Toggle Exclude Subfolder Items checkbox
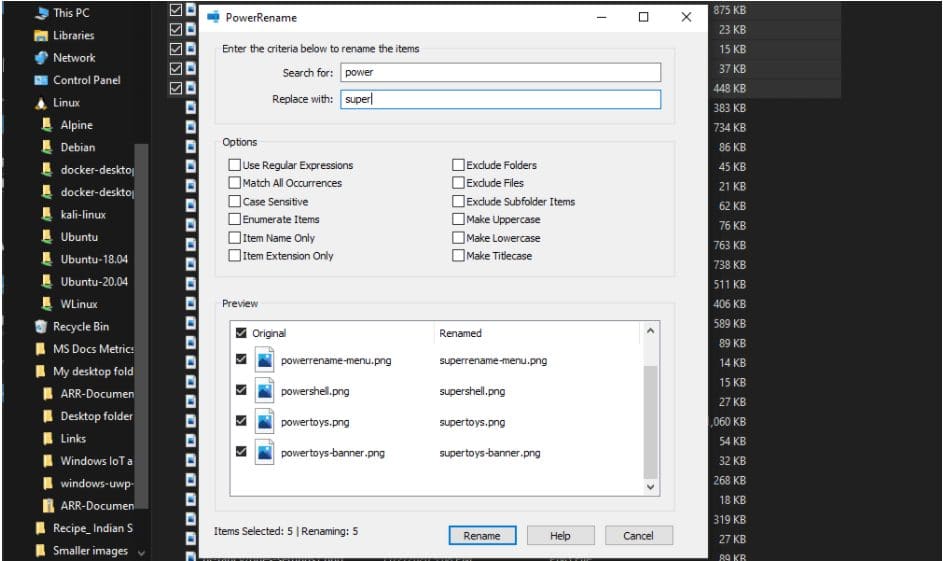The height and width of the screenshot is (561, 943). (458, 201)
